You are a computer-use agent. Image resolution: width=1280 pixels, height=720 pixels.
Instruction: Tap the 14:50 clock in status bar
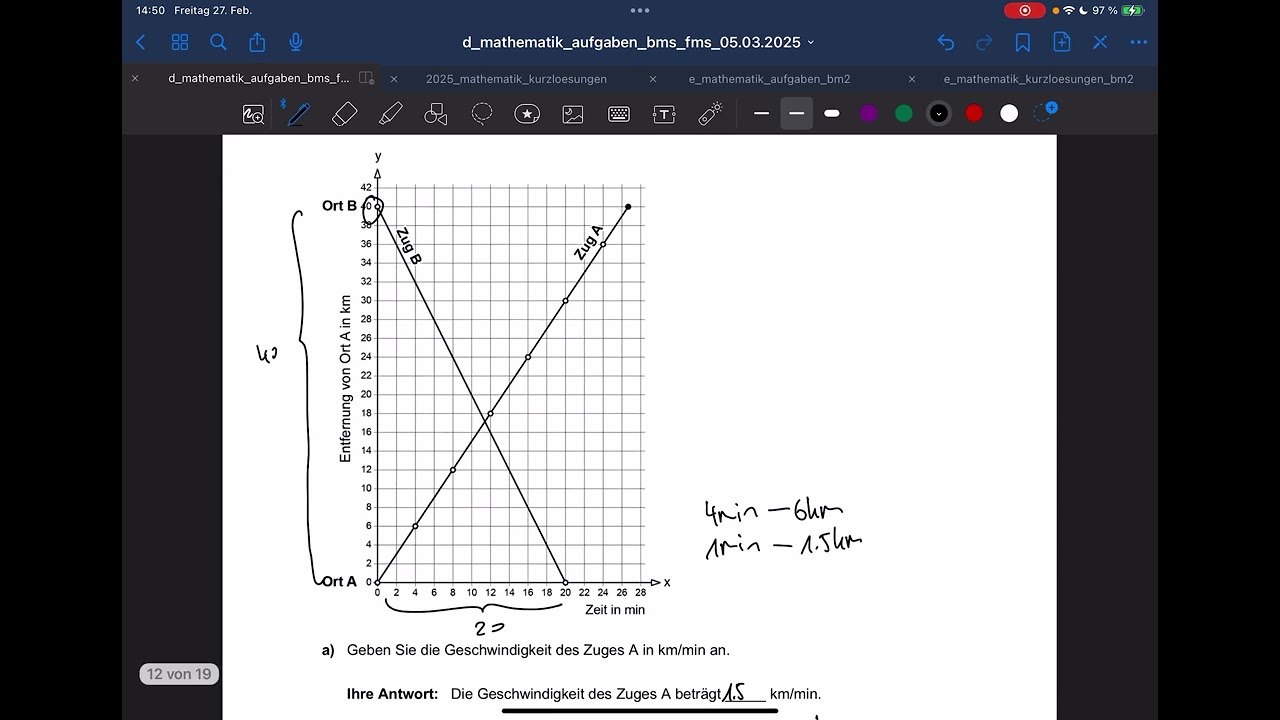coord(150,10)
